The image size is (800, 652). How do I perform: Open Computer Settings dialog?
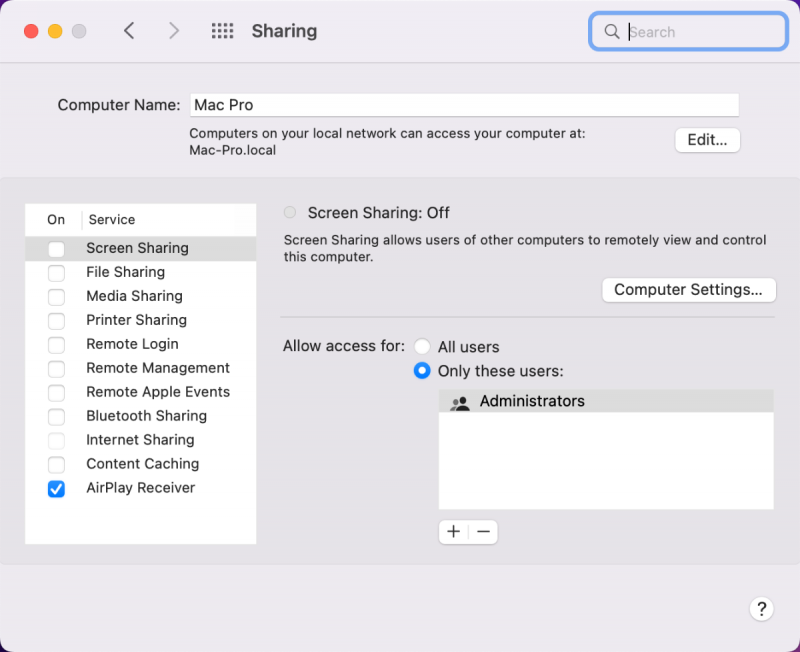click(x=688, y=290)
